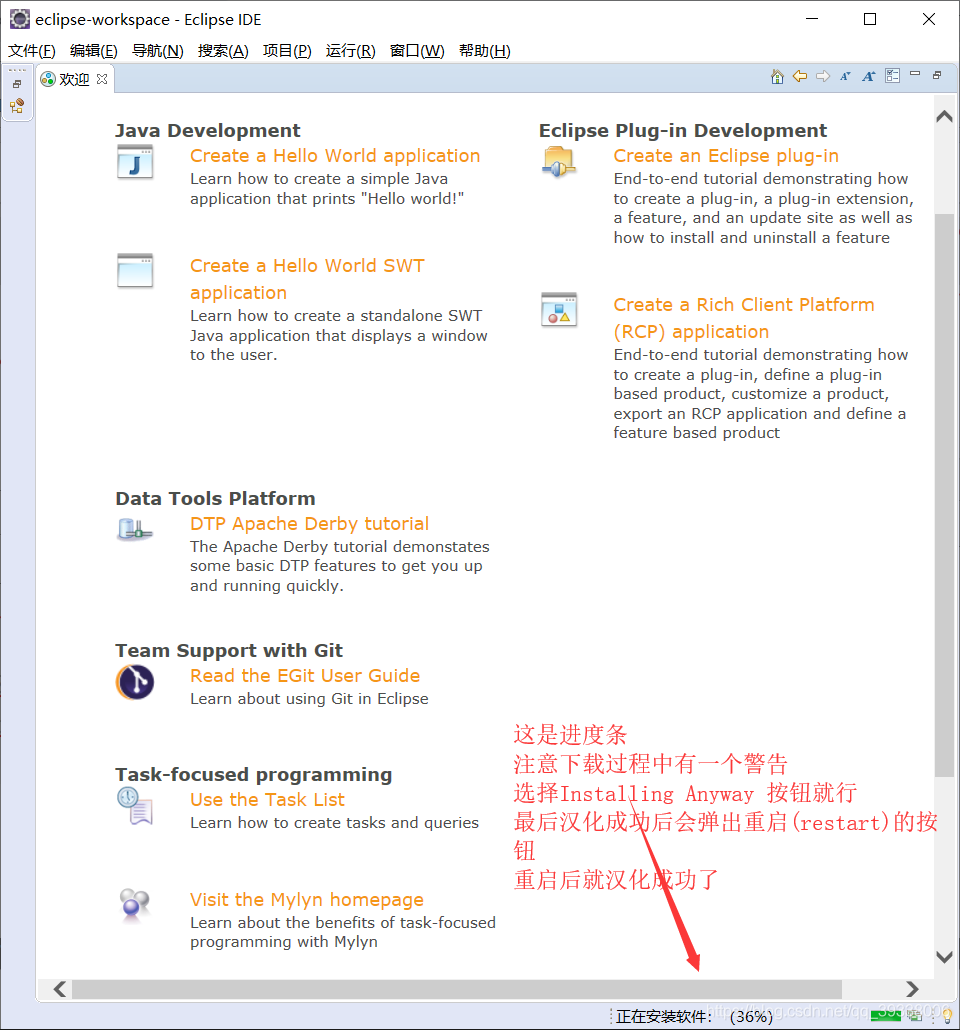Click the Eclipse application icon in title bar
Image resolution: width=960 pixels, height=1030 pixels.
click(20, 19)
